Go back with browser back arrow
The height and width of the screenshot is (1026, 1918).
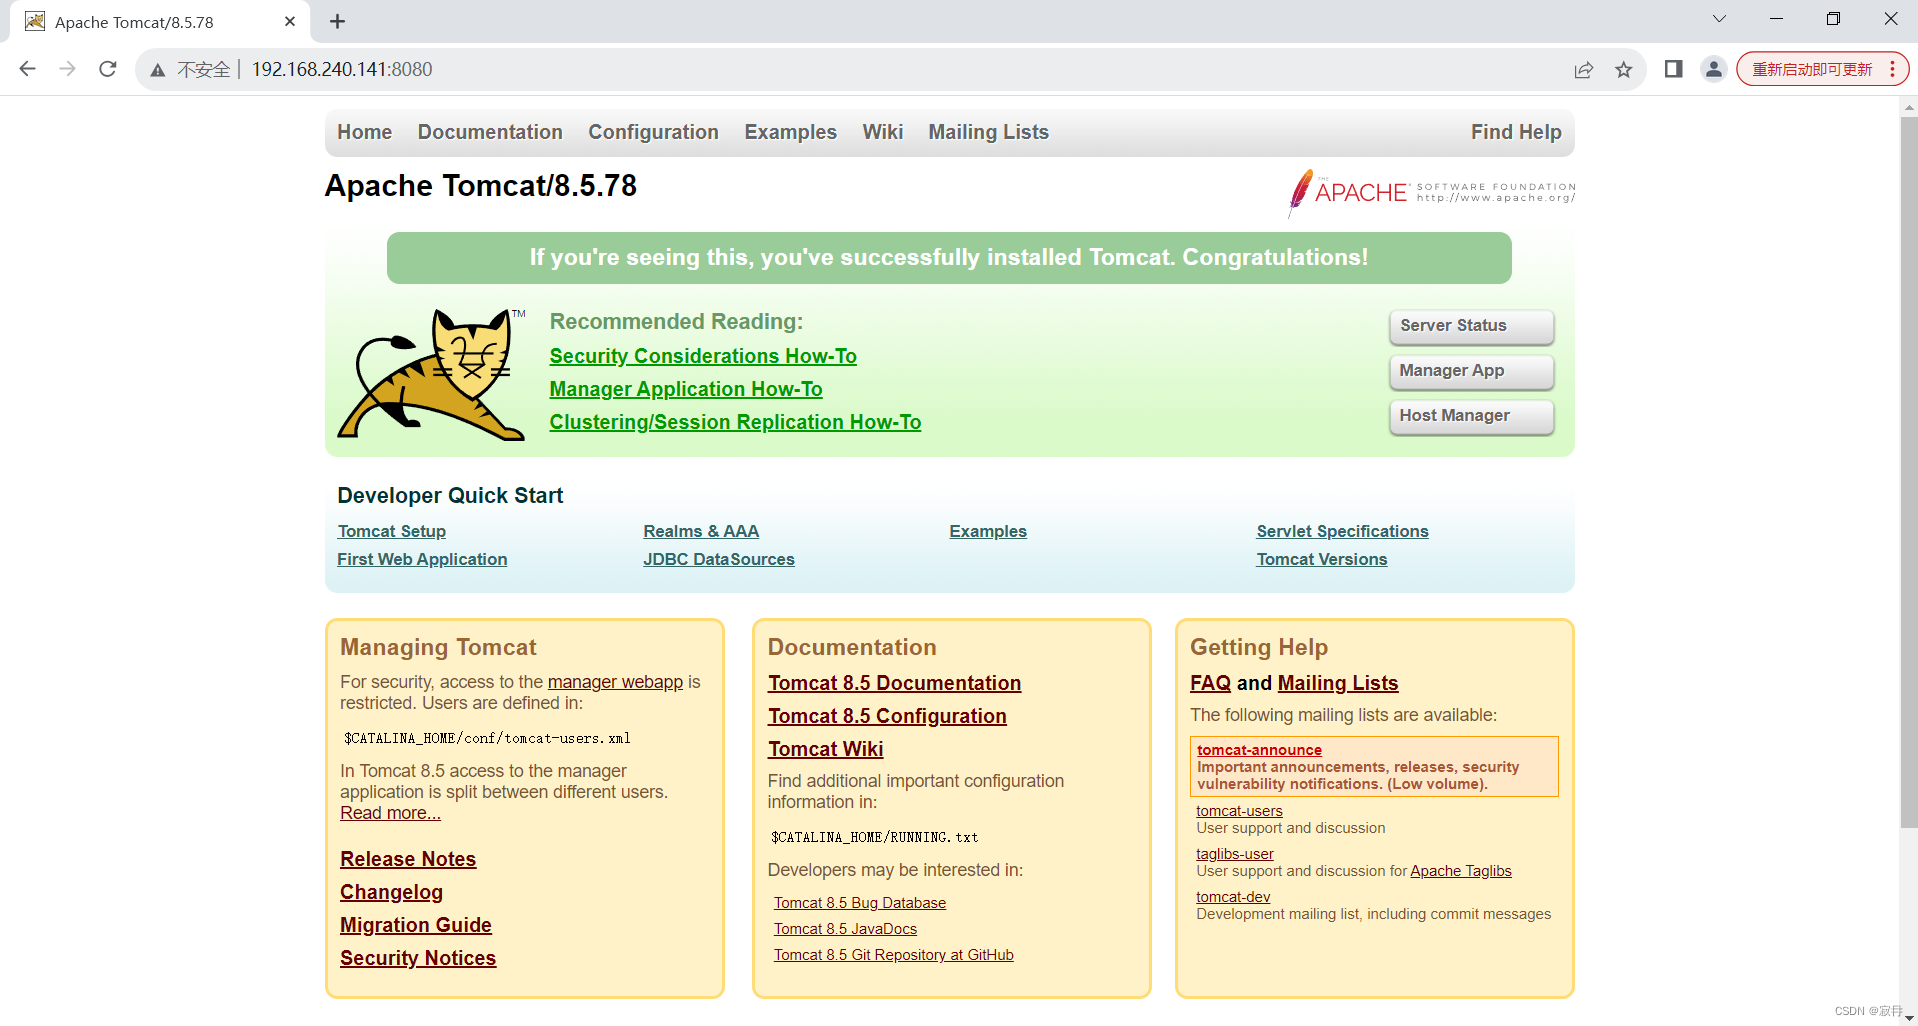[x=28, y=69]
